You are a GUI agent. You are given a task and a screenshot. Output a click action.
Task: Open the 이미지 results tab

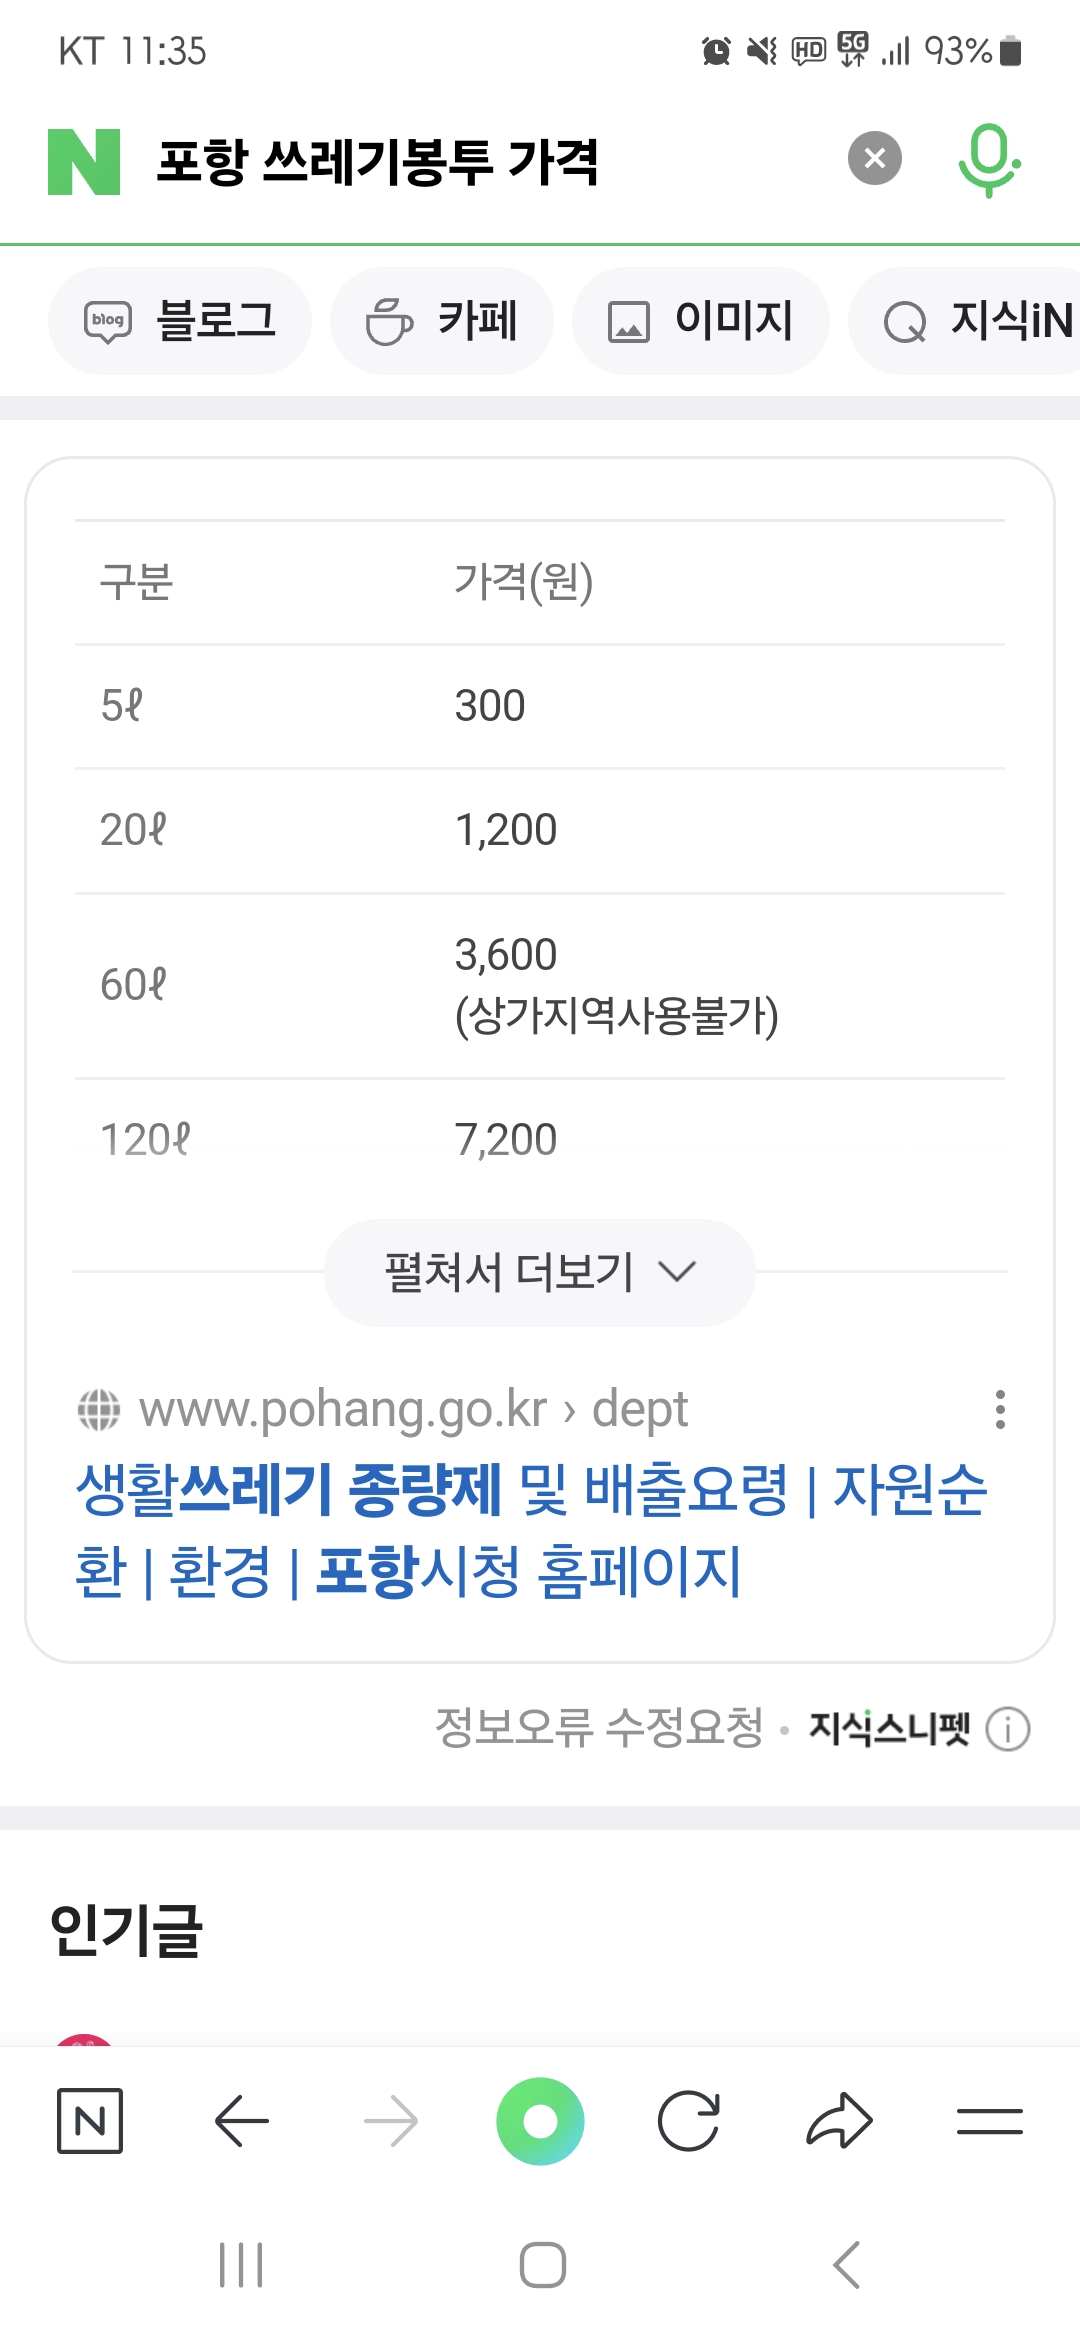[x=700, y=321]
